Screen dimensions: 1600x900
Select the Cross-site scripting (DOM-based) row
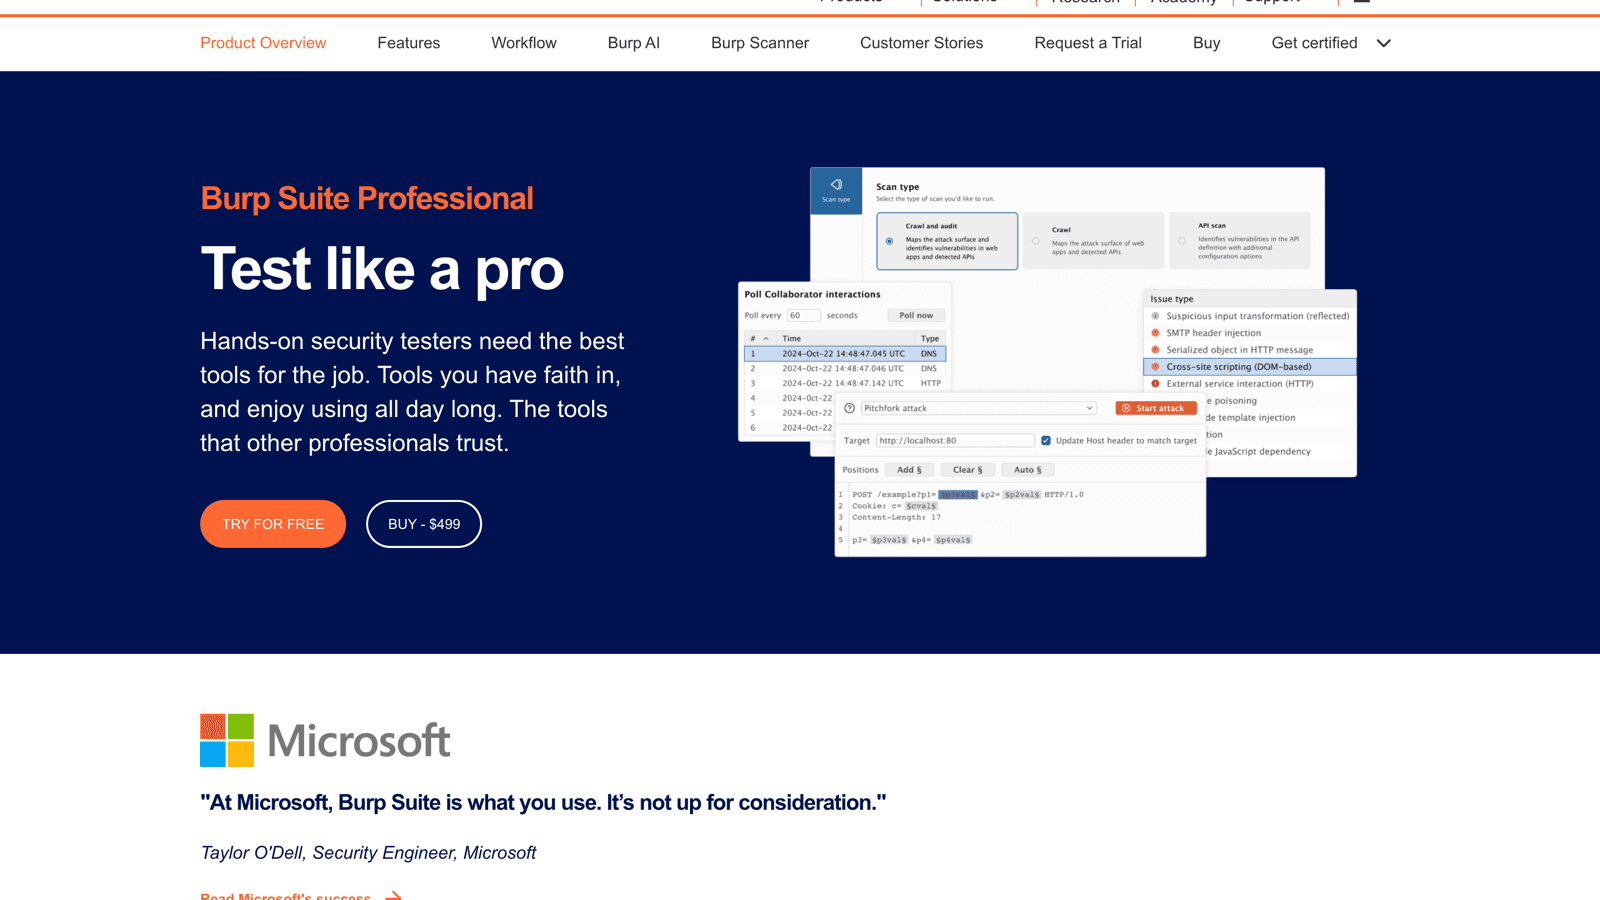pyautogui.click(x=1250, y=367)
